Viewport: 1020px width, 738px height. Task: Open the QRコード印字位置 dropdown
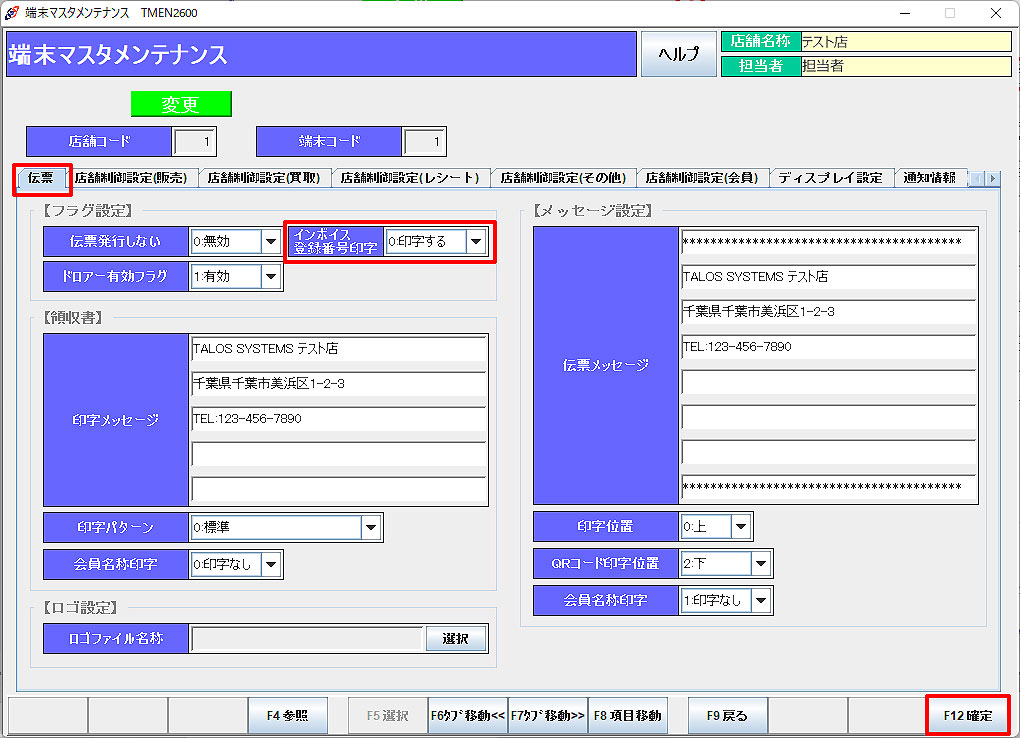click(x=760, y=563)
